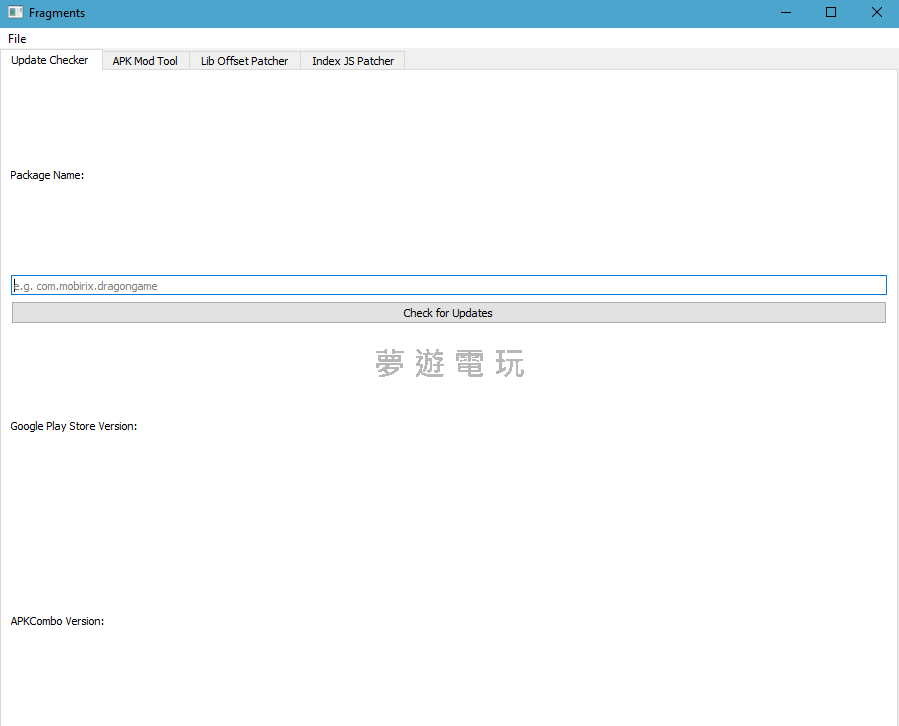Click the Google Play Store Version label
The width and height of the screenshot is (899, 726).
pyautogui.click(x=74, y=426)
